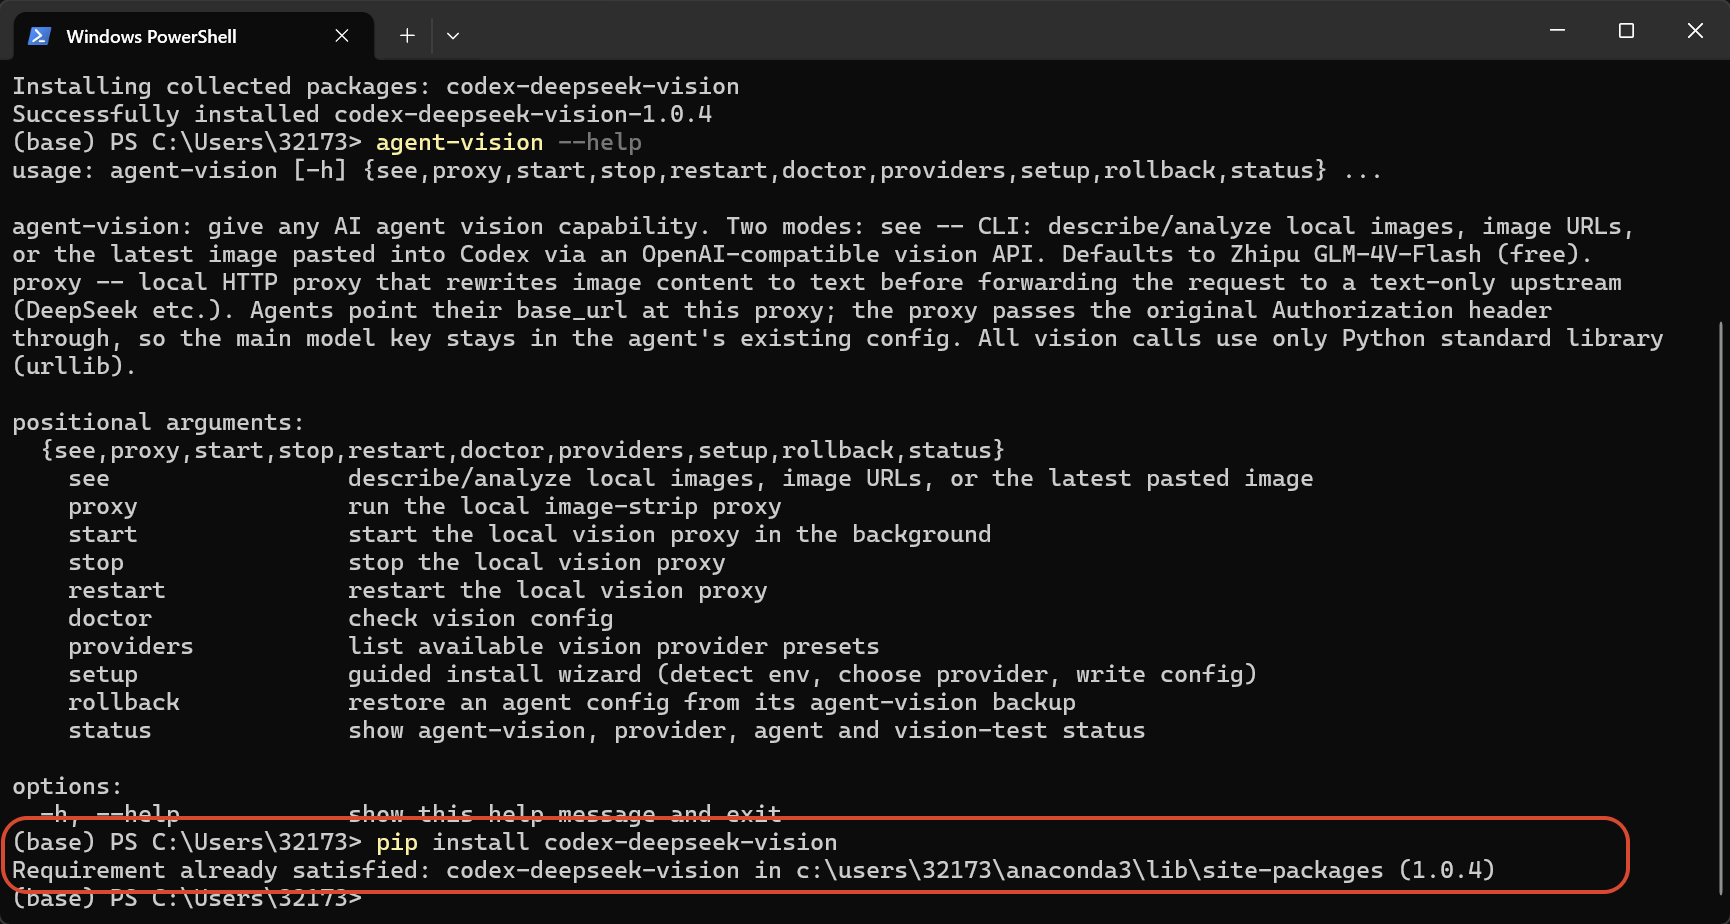Click 'install codex-deepseek-vision' after pip
1730x924 pixels.
pyautogui.click(x=635, y=842)
